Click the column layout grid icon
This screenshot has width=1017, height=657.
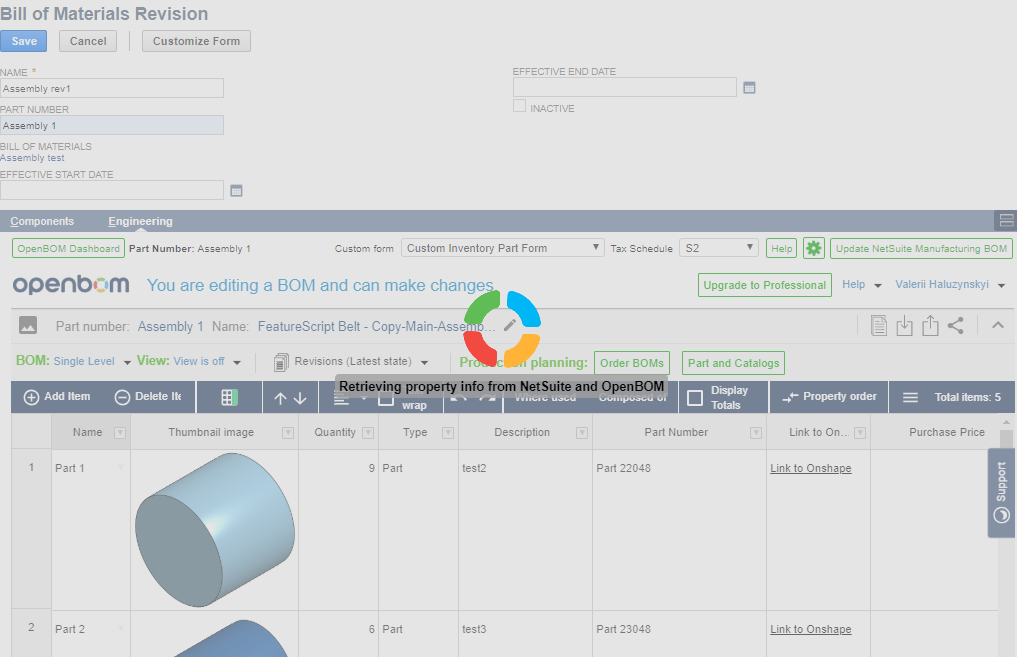pos(230,397)
